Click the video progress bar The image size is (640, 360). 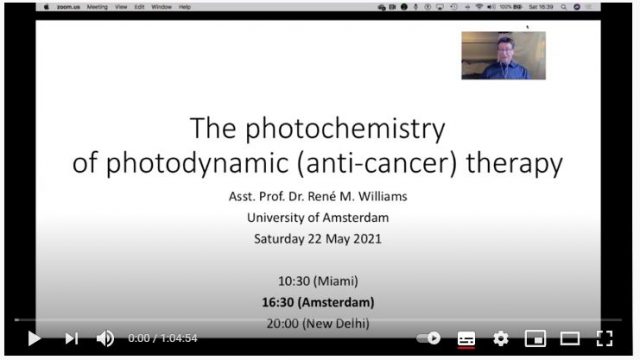coord(318,320)
